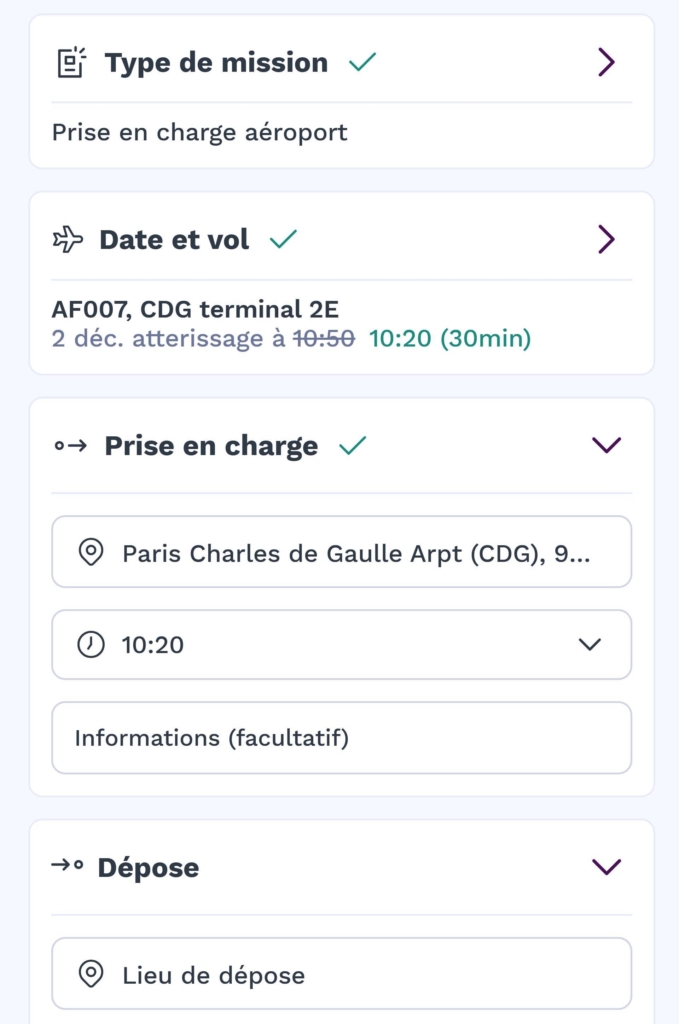The height and width of the screenshot is (1024, 679).
Task: Click the airplane icon beside Date et vol
Action: click(x=68, y=240)
